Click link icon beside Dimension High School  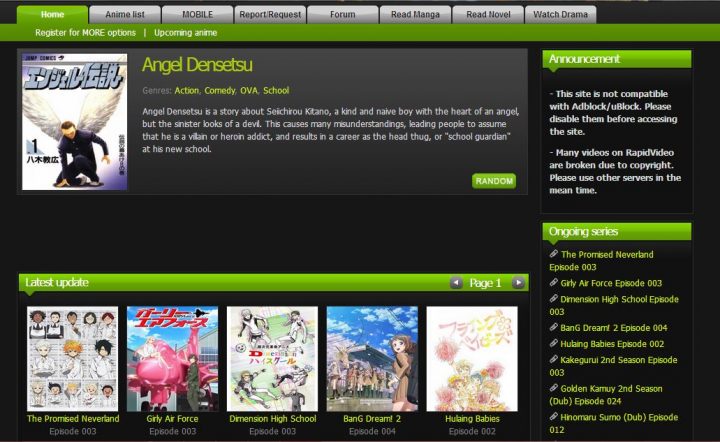tap(554, 299)
